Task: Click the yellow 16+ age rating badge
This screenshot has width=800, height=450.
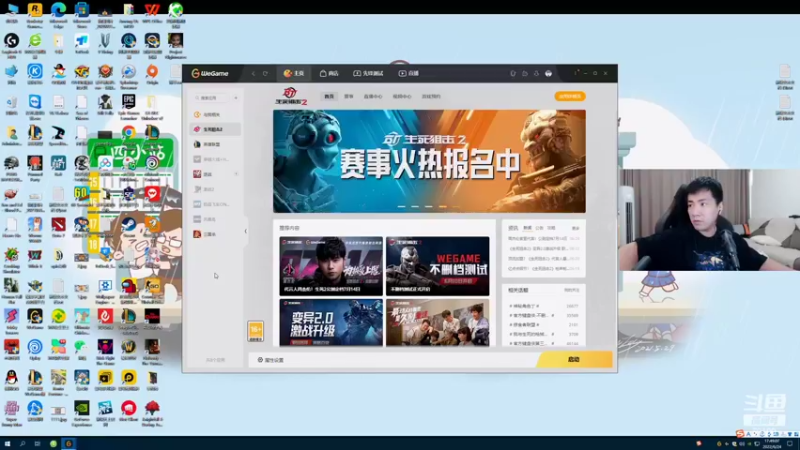Action: click(256, 331)
